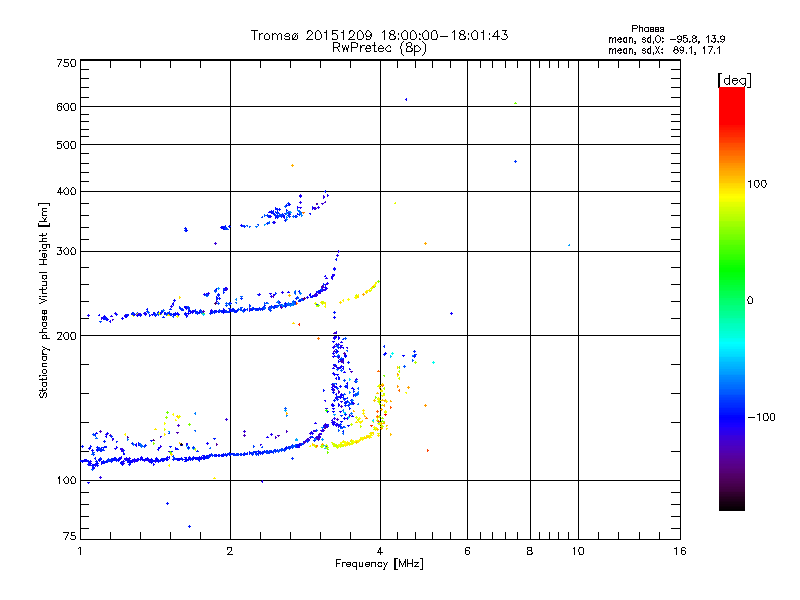Click the black bottom of the phase colorbar
The width and height of the screenshot is (800, 600).
coord(732,503)
